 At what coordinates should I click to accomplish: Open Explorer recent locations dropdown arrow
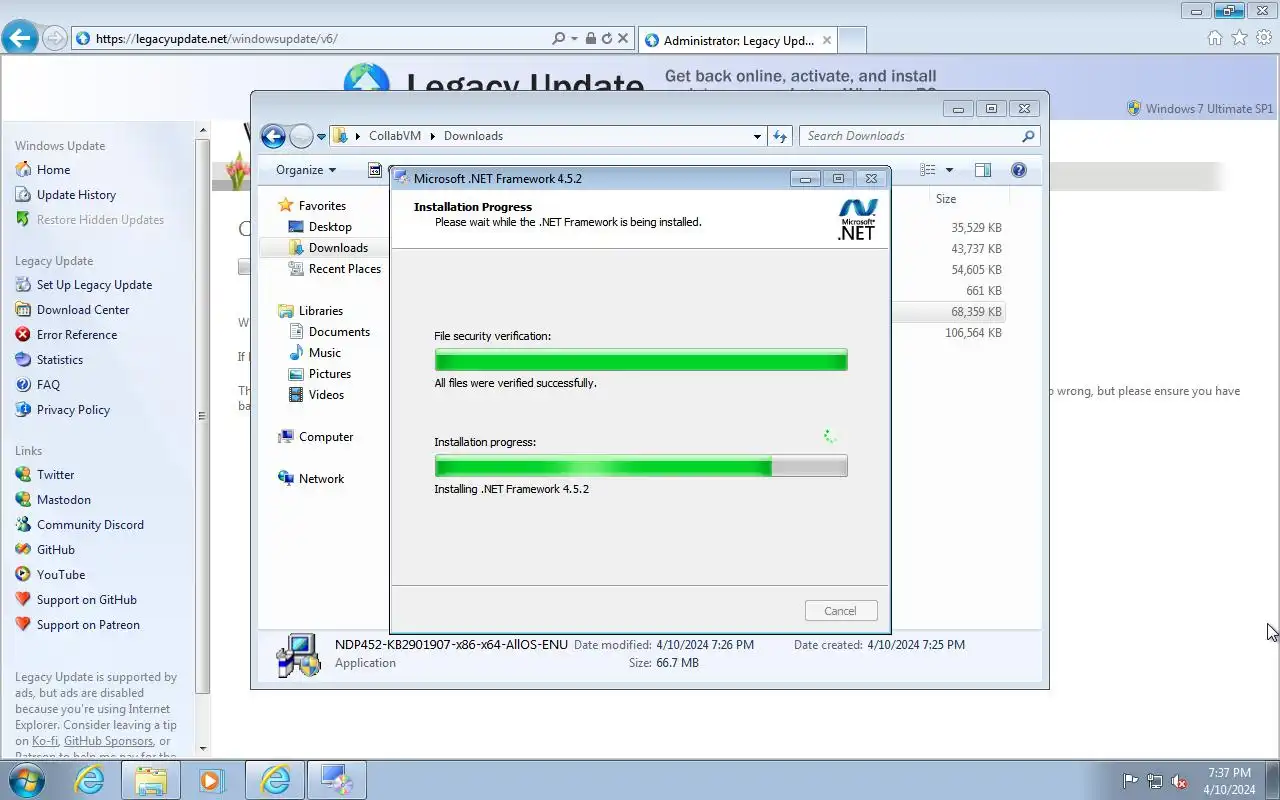(321, 137)
